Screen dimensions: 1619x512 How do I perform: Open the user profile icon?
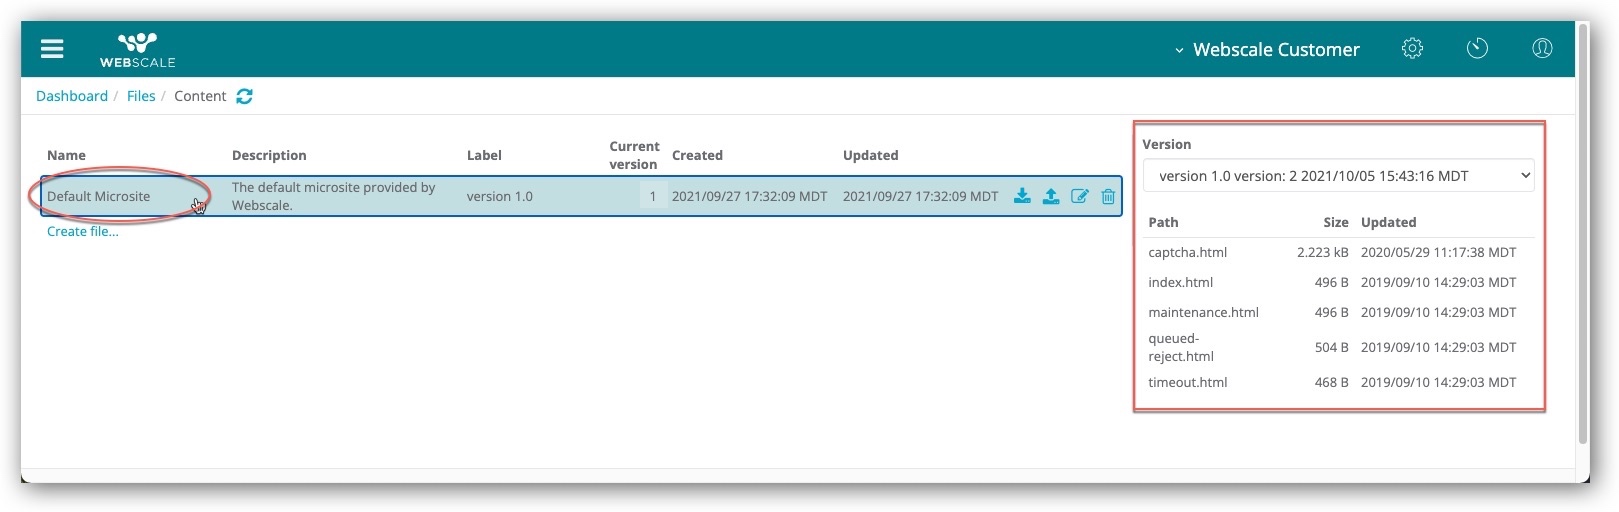pos(1542,48)
